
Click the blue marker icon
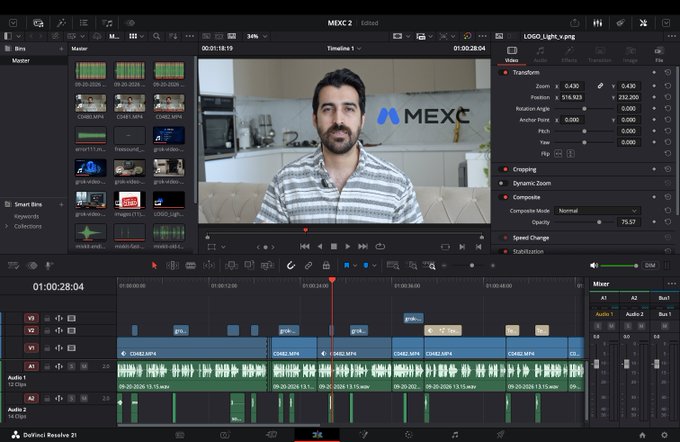366,265
